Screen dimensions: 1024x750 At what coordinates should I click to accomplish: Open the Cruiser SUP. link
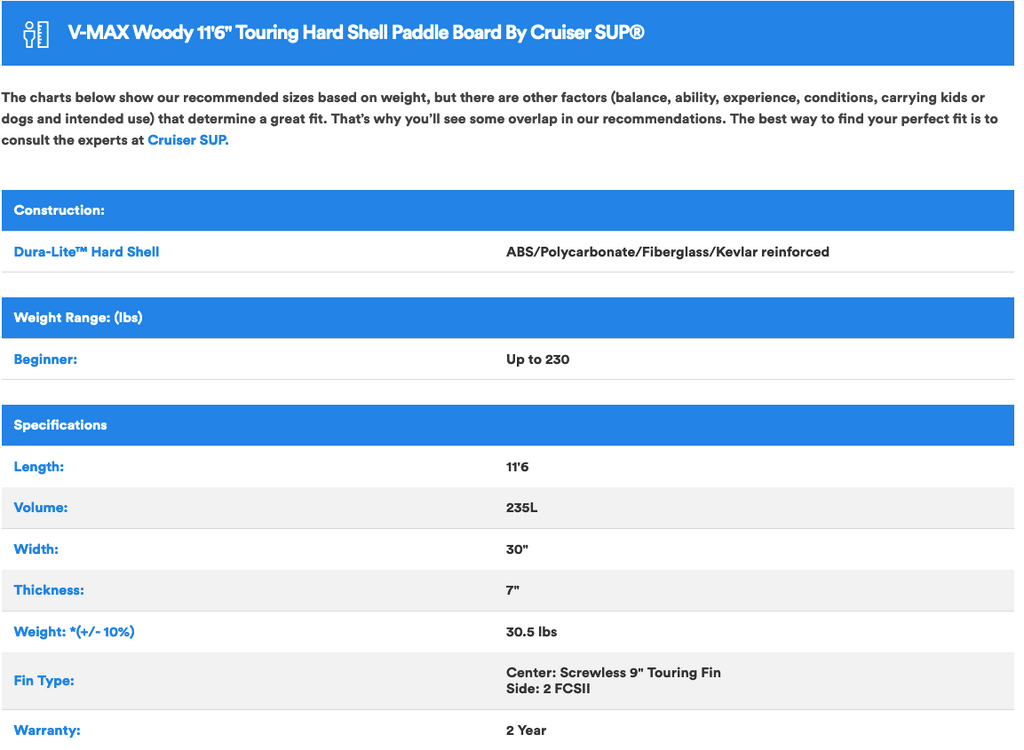[x=188, y=140]
